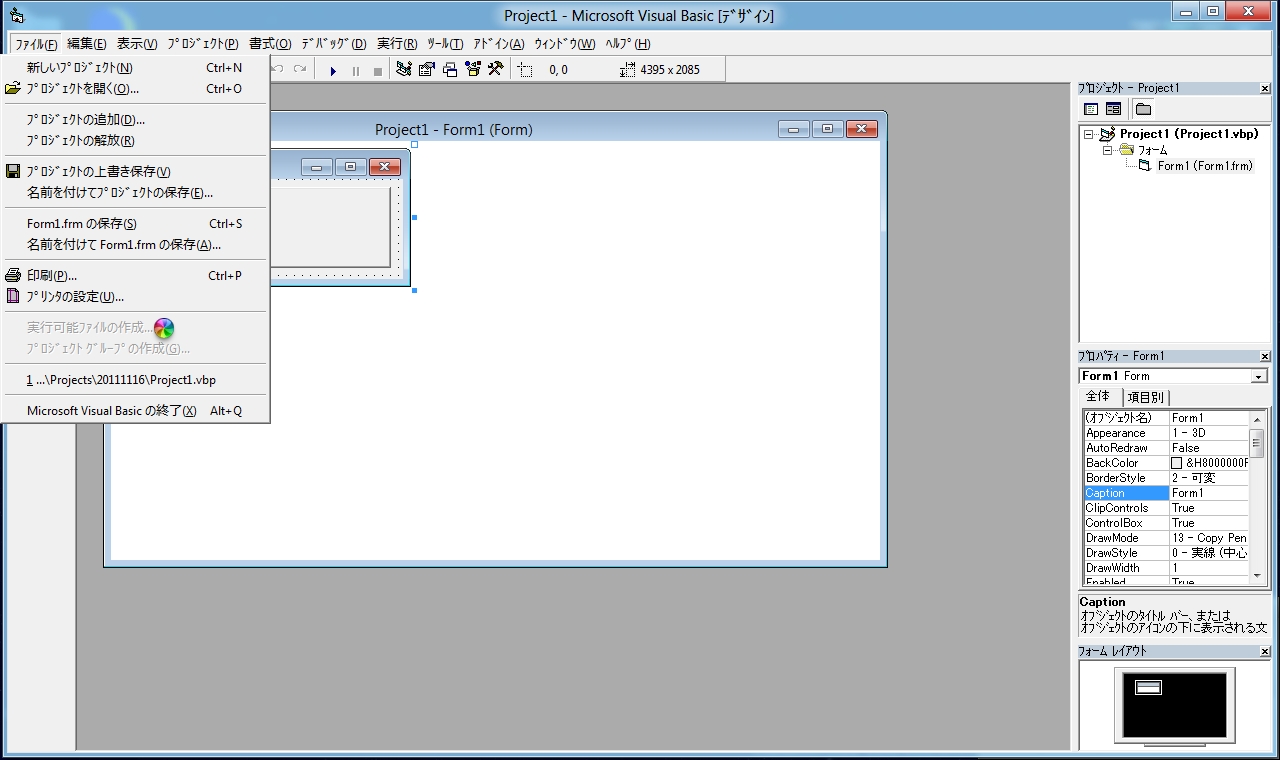Choose 新しいプロジェクト(N) from the File menu
1280x760 pixels.
[135, 68]
